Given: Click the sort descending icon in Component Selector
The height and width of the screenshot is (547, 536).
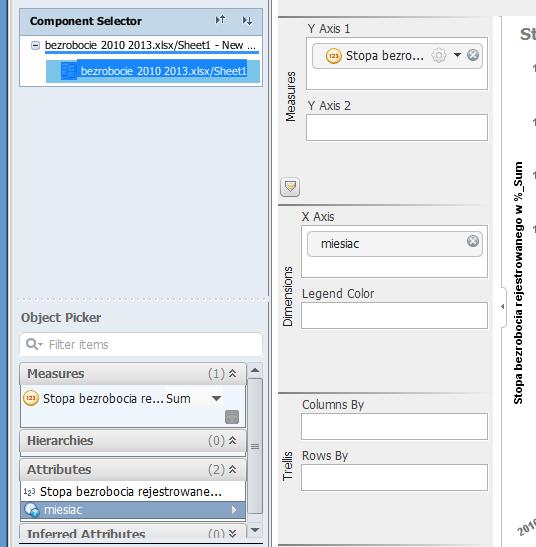Looking at the screenshot, I should tap(247, 21).
